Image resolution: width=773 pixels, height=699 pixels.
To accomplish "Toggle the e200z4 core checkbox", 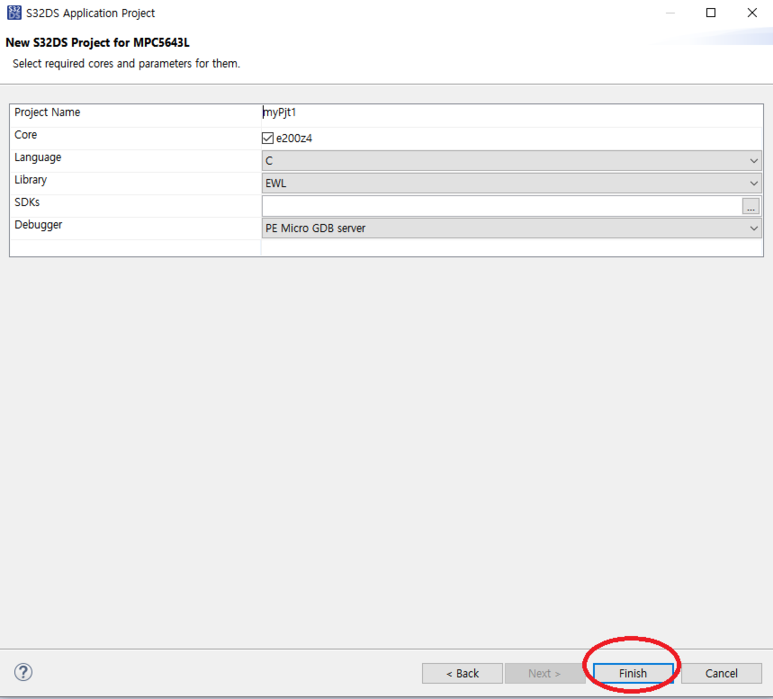I will click(x=268, y=138).
